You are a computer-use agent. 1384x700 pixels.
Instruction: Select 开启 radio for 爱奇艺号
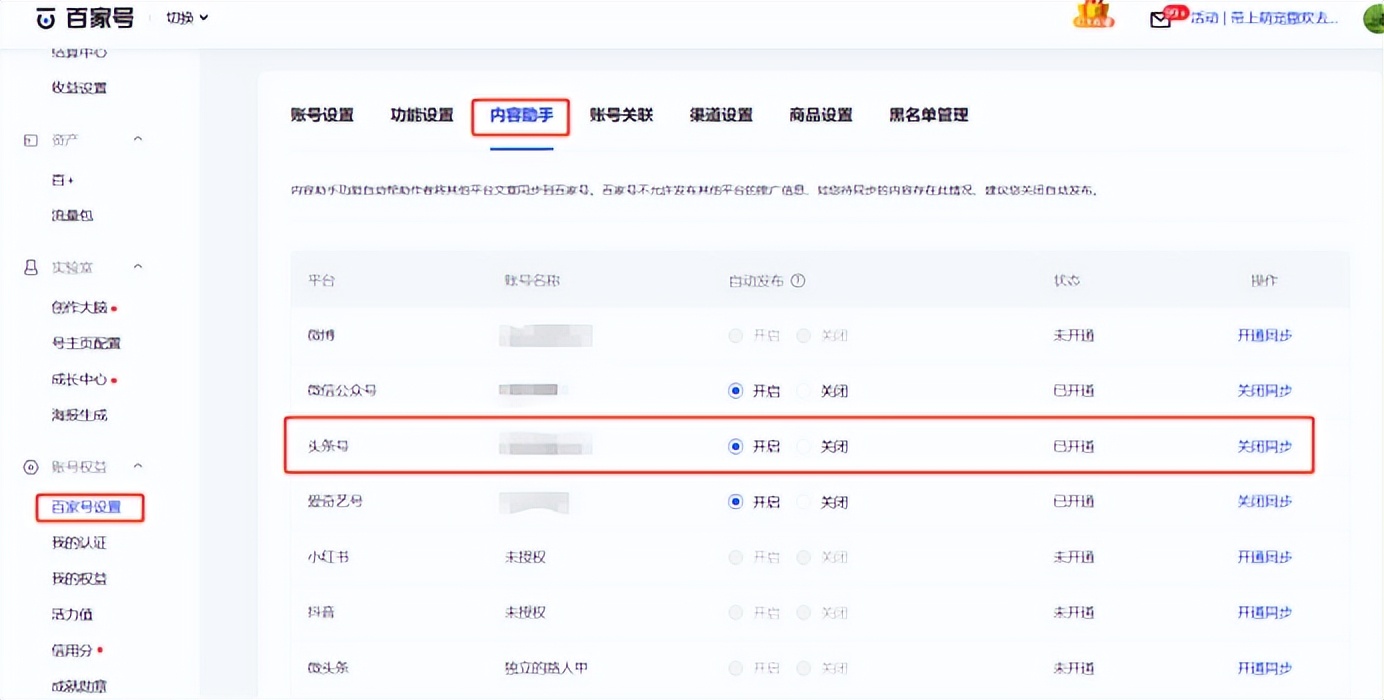[x=736, y=502]
